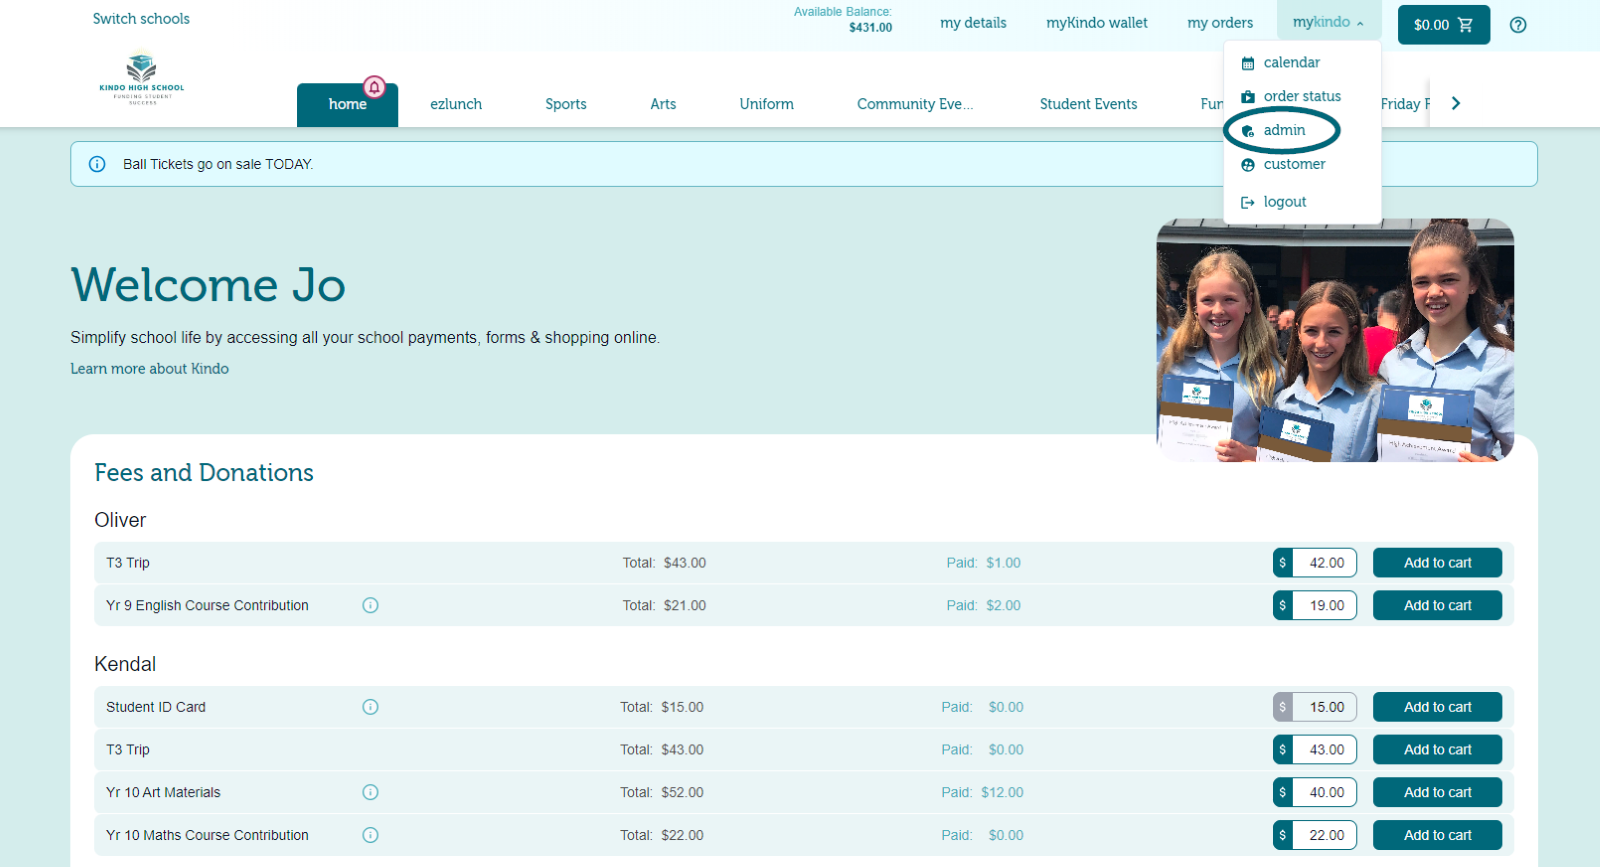Edit the 19.00 amount field
Image resolution: width=1600 pixels, height=867 pixels.
[1325, 605]
